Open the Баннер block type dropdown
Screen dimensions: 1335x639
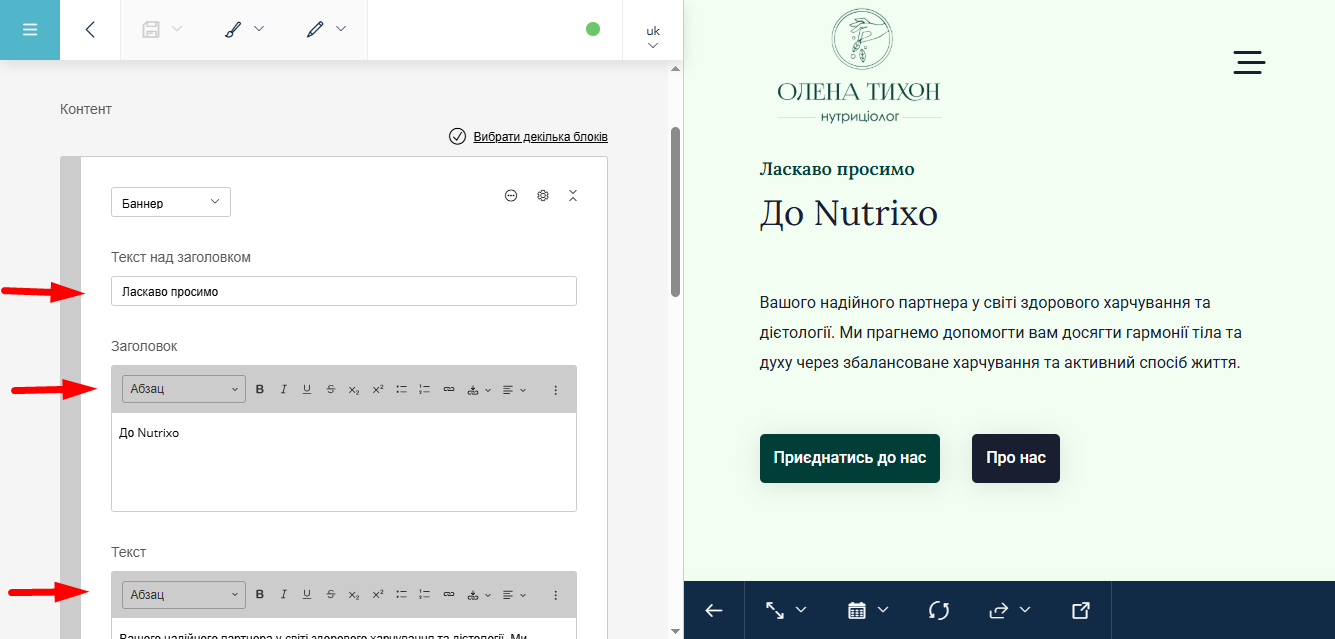coord(171,203)
